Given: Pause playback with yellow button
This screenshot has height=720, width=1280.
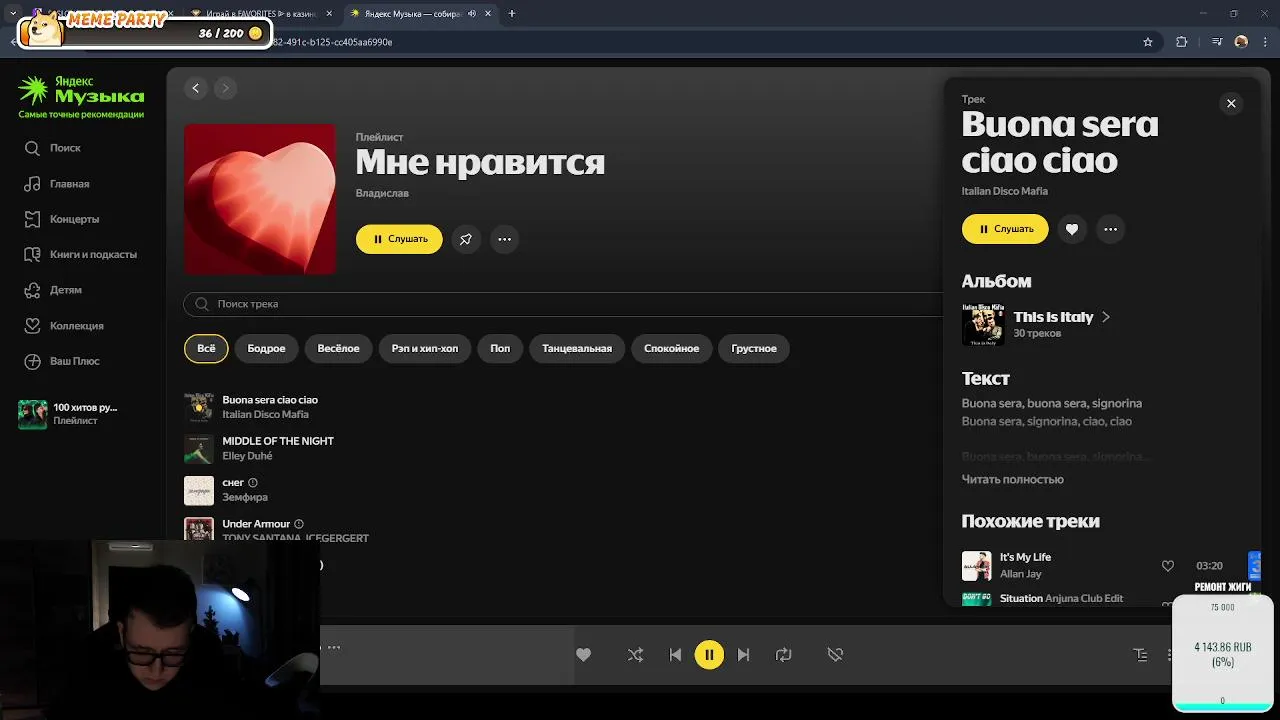Looking at the screenshot, I should coord(709,655).
